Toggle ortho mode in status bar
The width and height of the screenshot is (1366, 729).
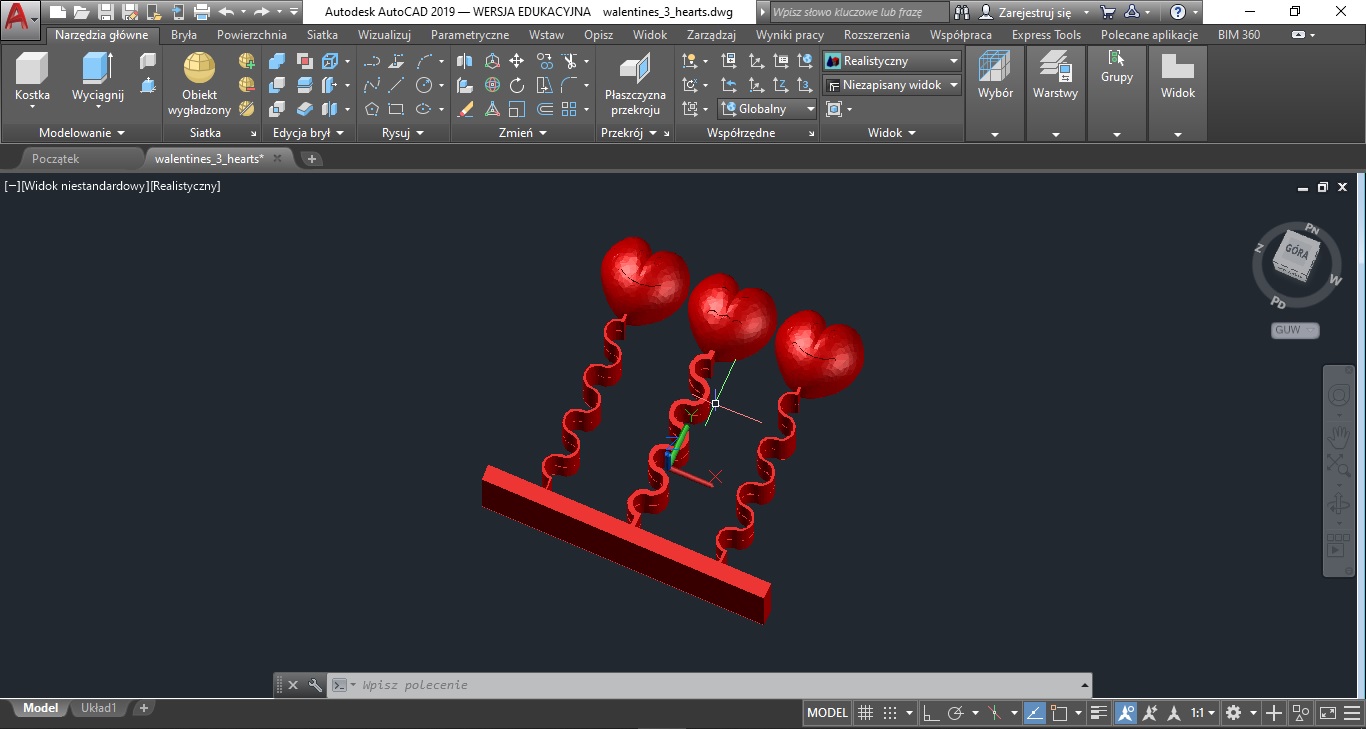pyautogui.click(x=930, y=713)
